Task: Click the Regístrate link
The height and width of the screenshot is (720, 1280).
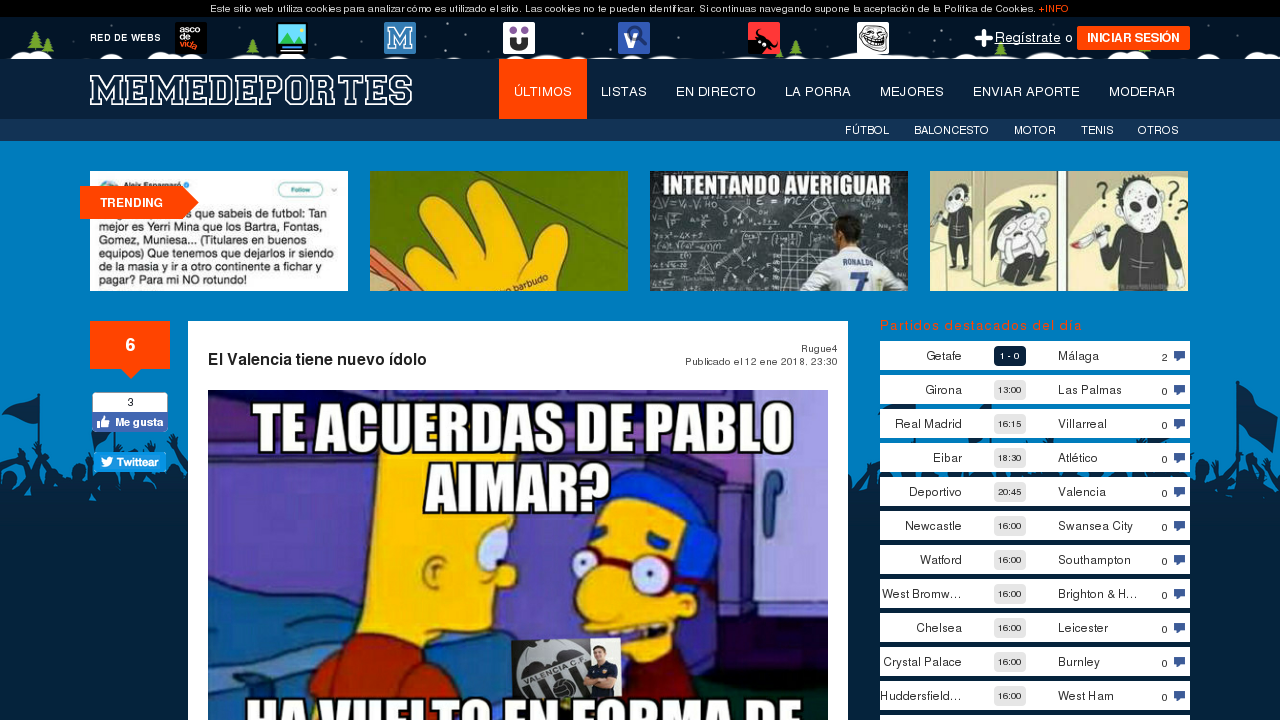Action: 1027,38
